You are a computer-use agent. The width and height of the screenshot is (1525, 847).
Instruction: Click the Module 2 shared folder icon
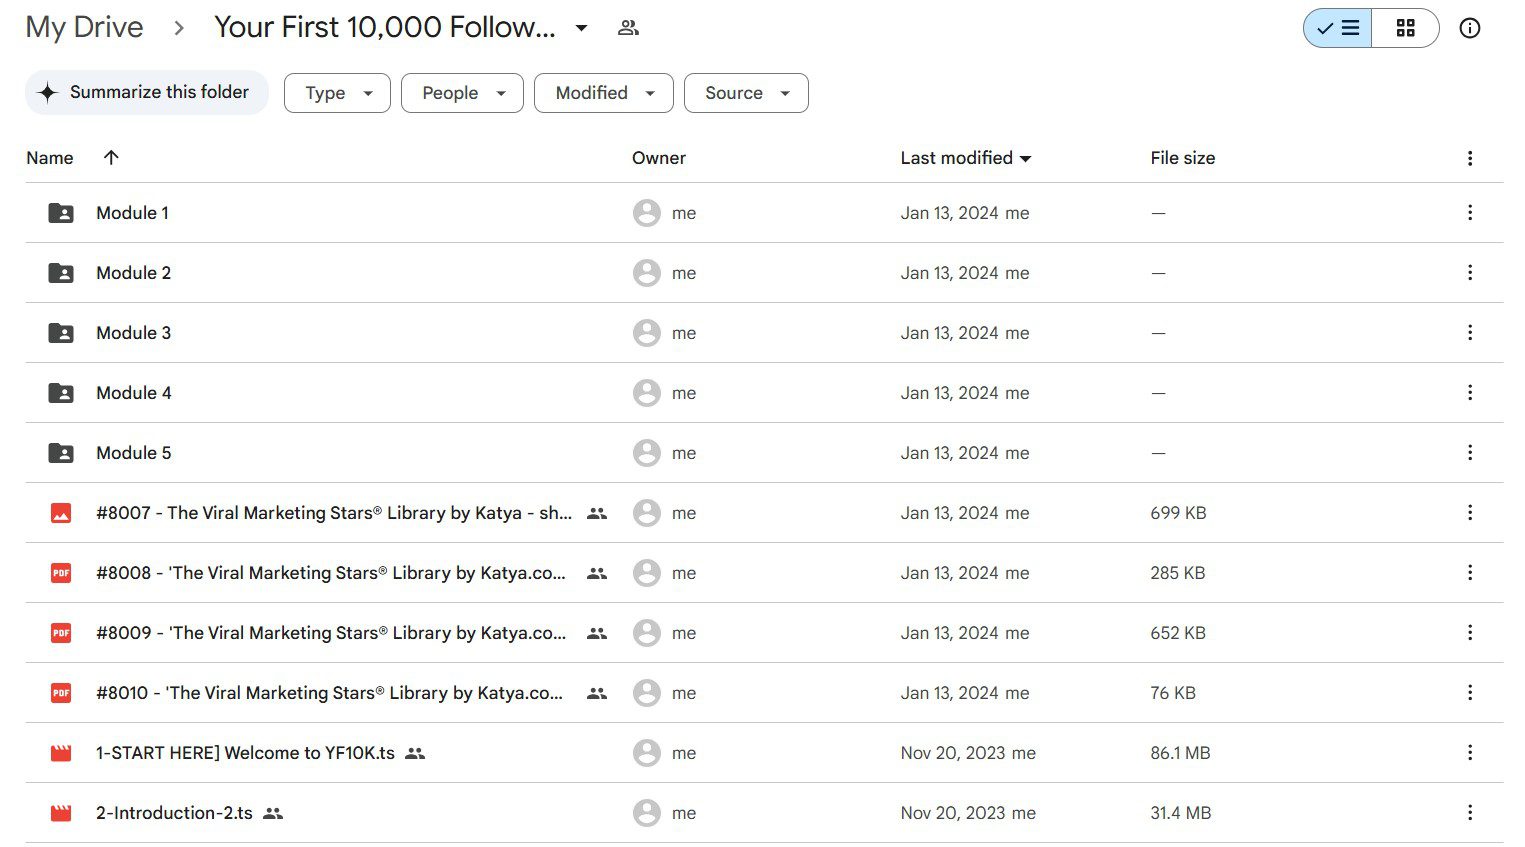(61, 273)
